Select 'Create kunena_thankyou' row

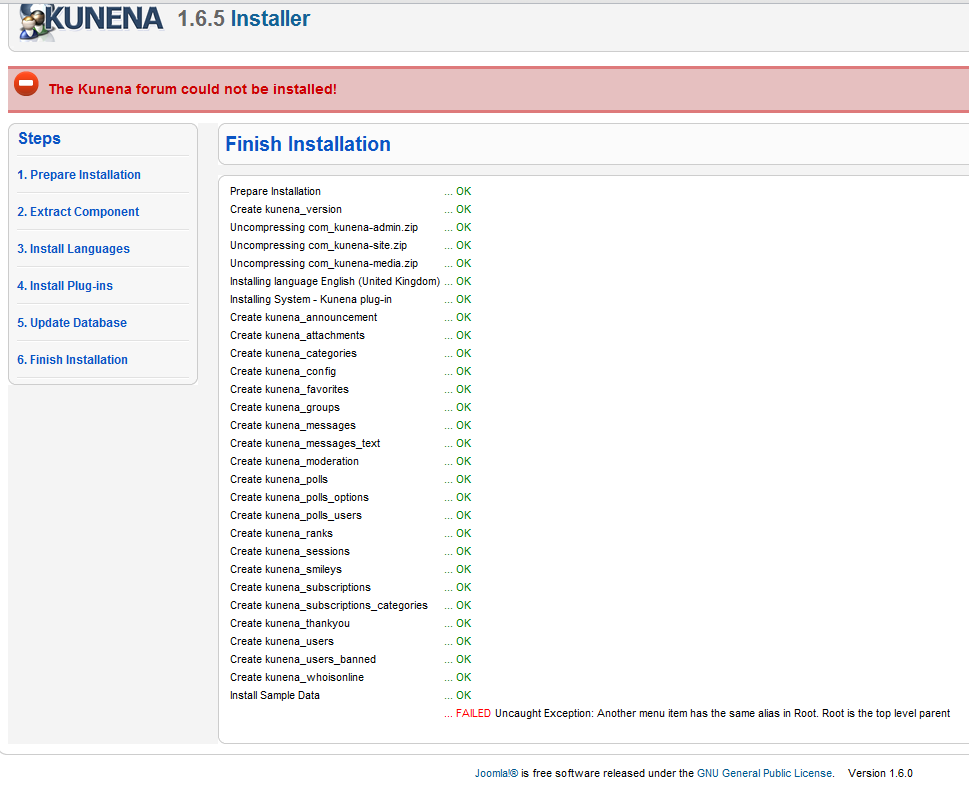tap(350, 623)
